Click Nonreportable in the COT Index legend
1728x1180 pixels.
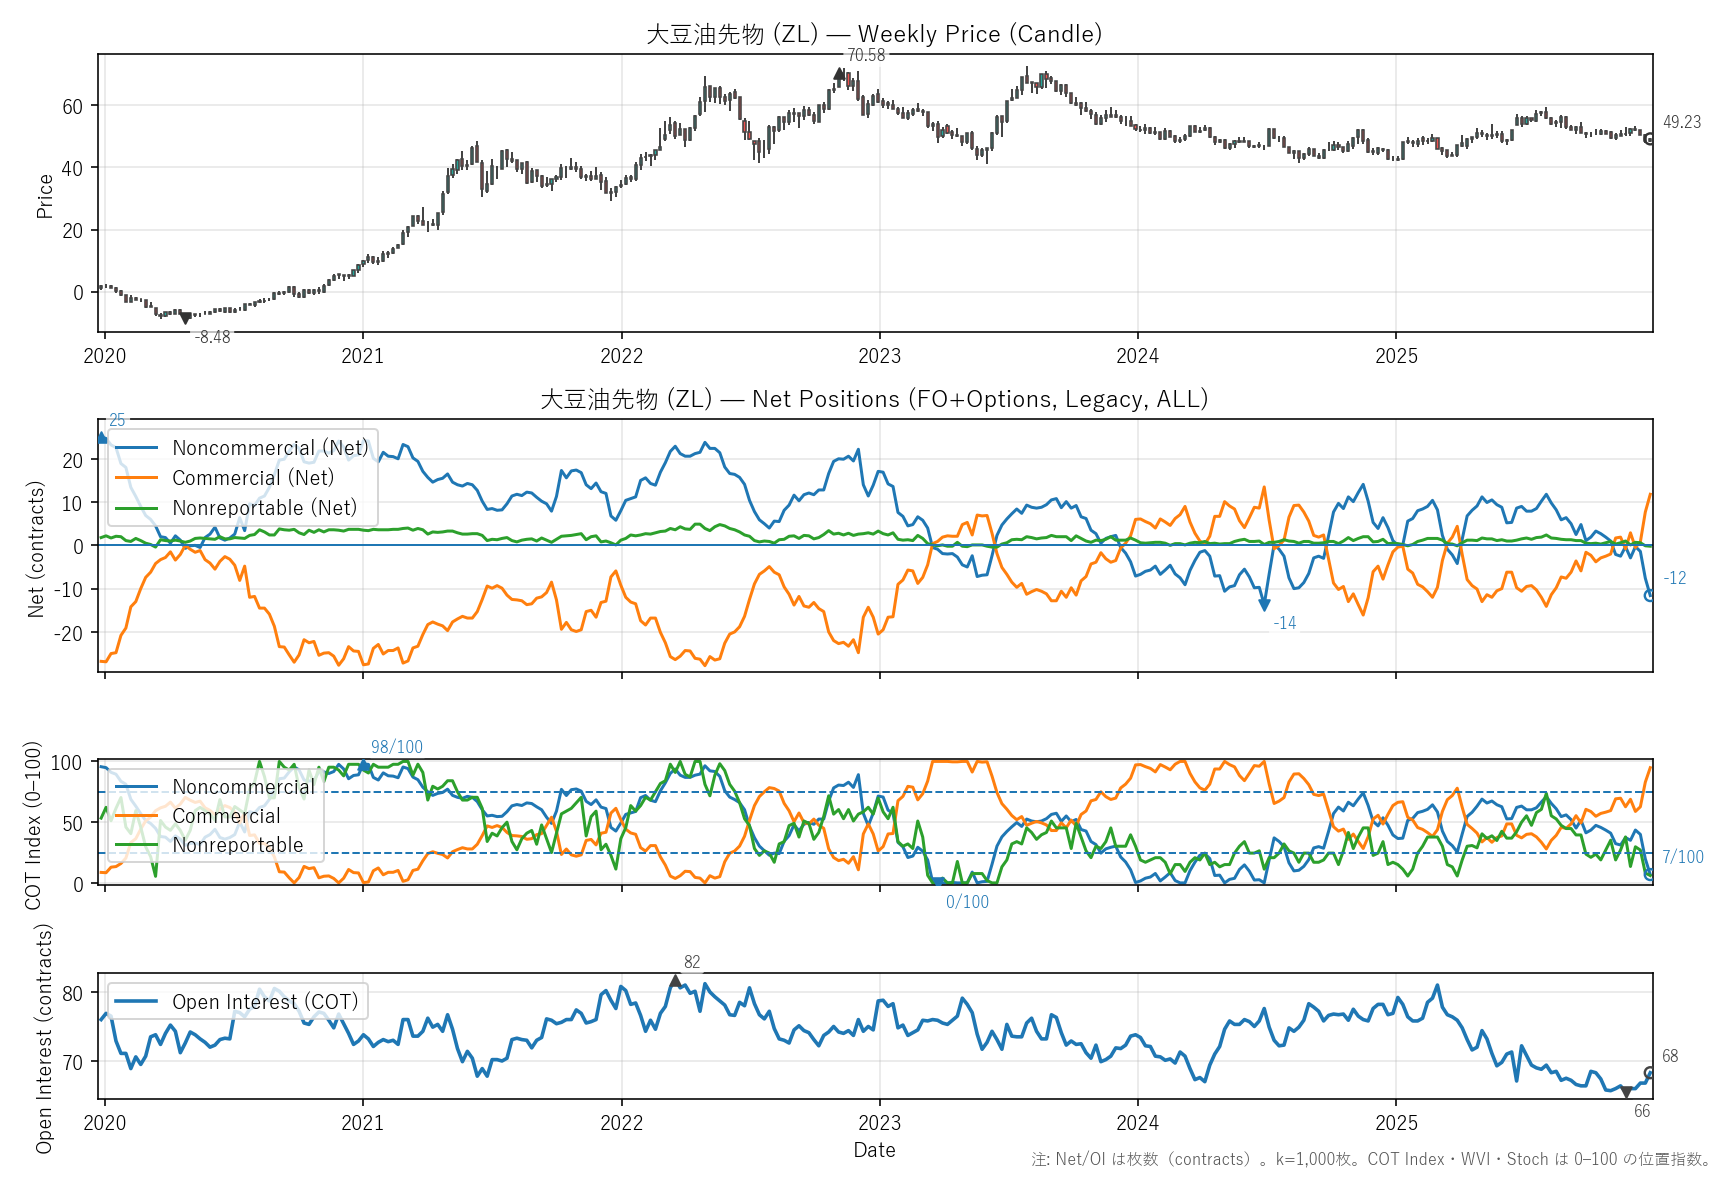(237, 845)
